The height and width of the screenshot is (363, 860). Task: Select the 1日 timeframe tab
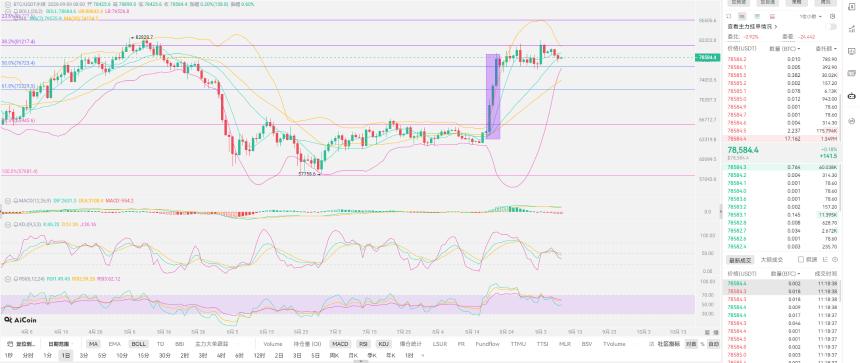coord(66,355)
